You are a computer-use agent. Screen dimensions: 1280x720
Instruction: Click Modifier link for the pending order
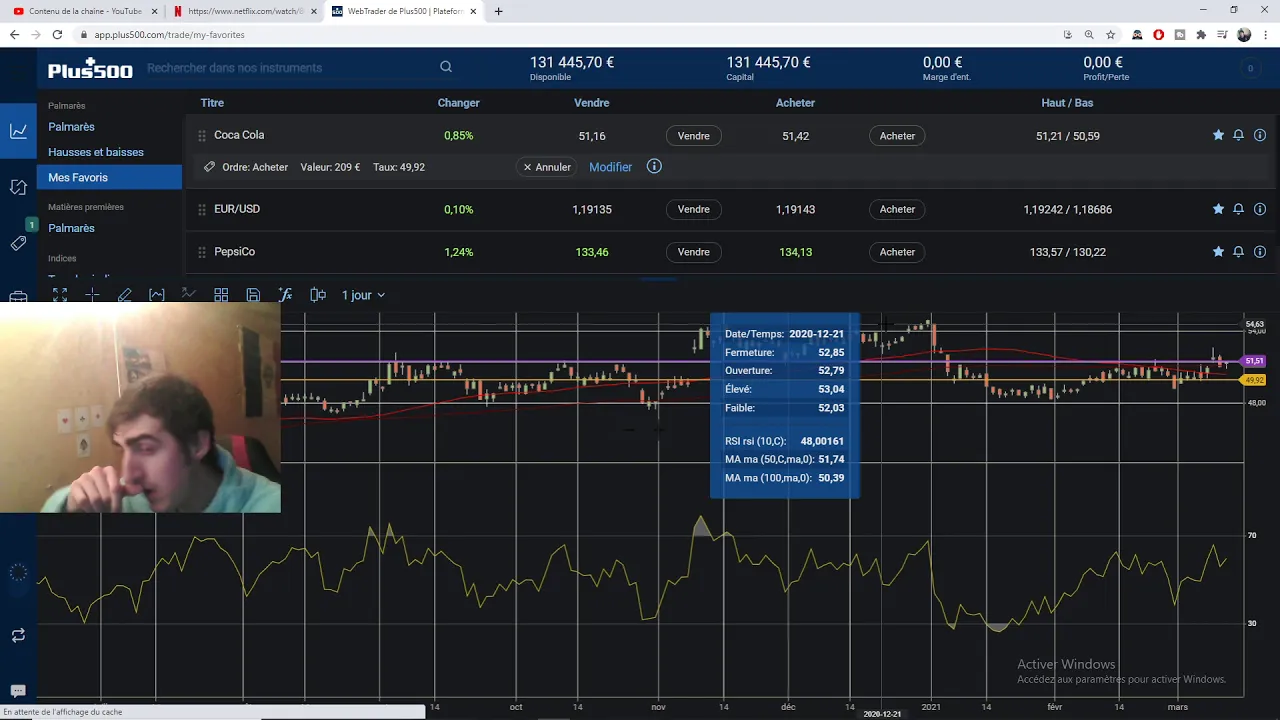(610, 167)
